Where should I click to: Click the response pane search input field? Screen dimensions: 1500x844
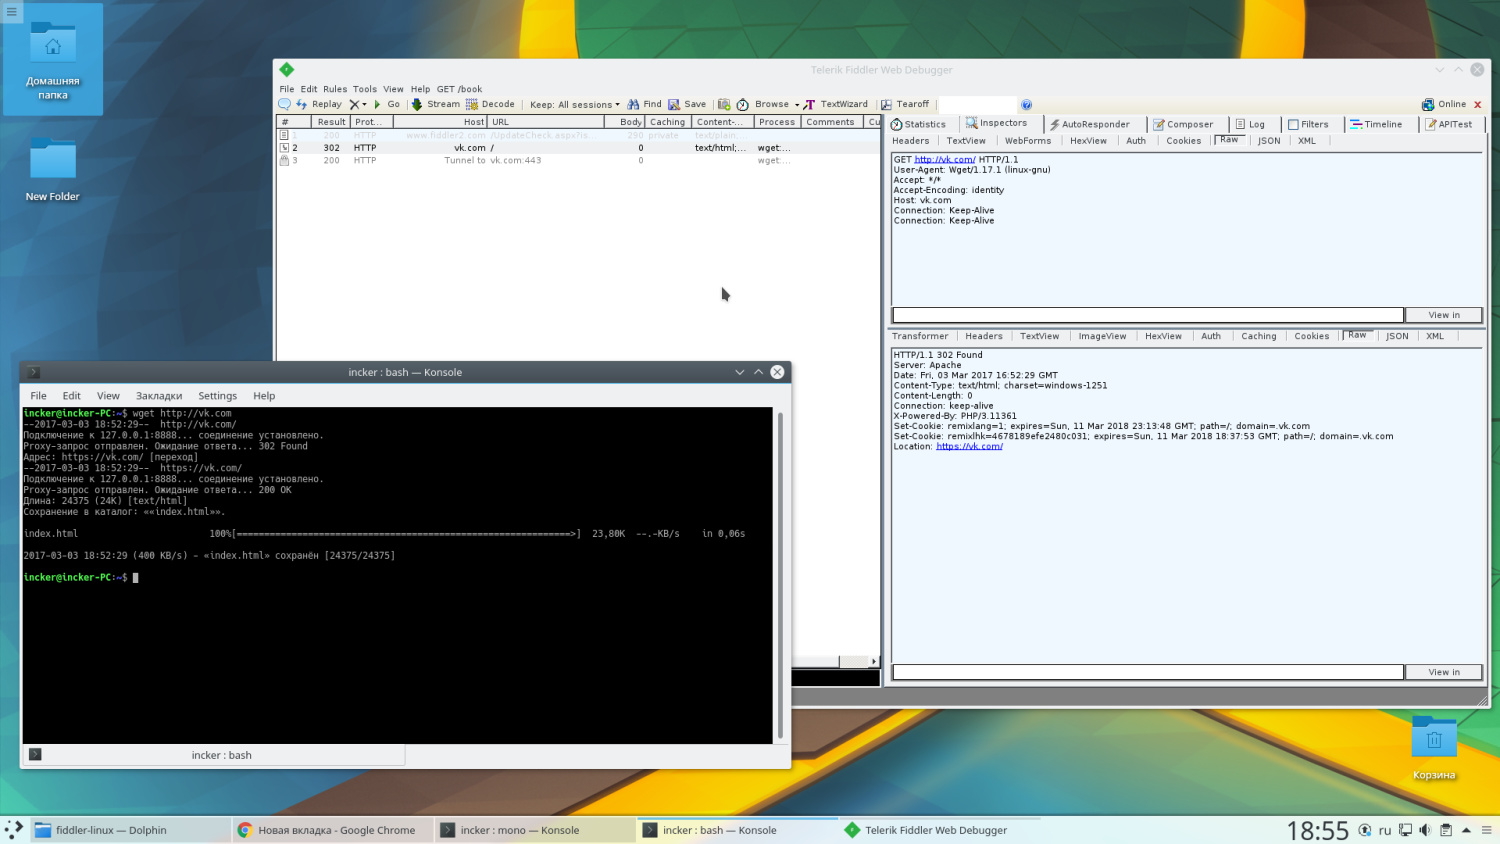pos(1148,672)
